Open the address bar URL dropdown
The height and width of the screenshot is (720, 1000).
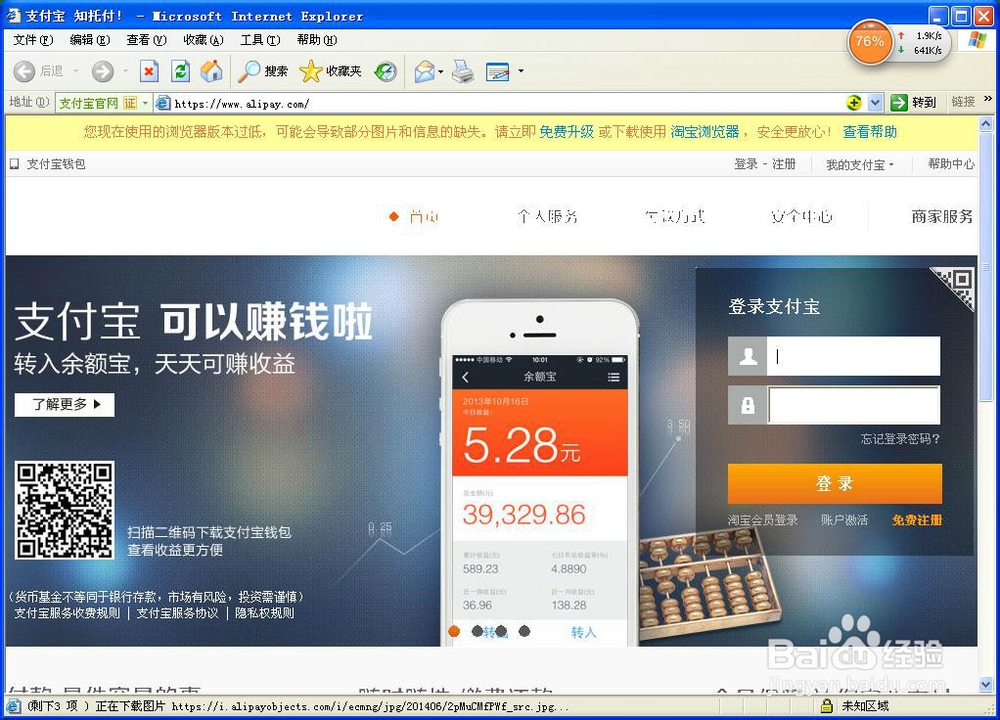tap(875, 102)
